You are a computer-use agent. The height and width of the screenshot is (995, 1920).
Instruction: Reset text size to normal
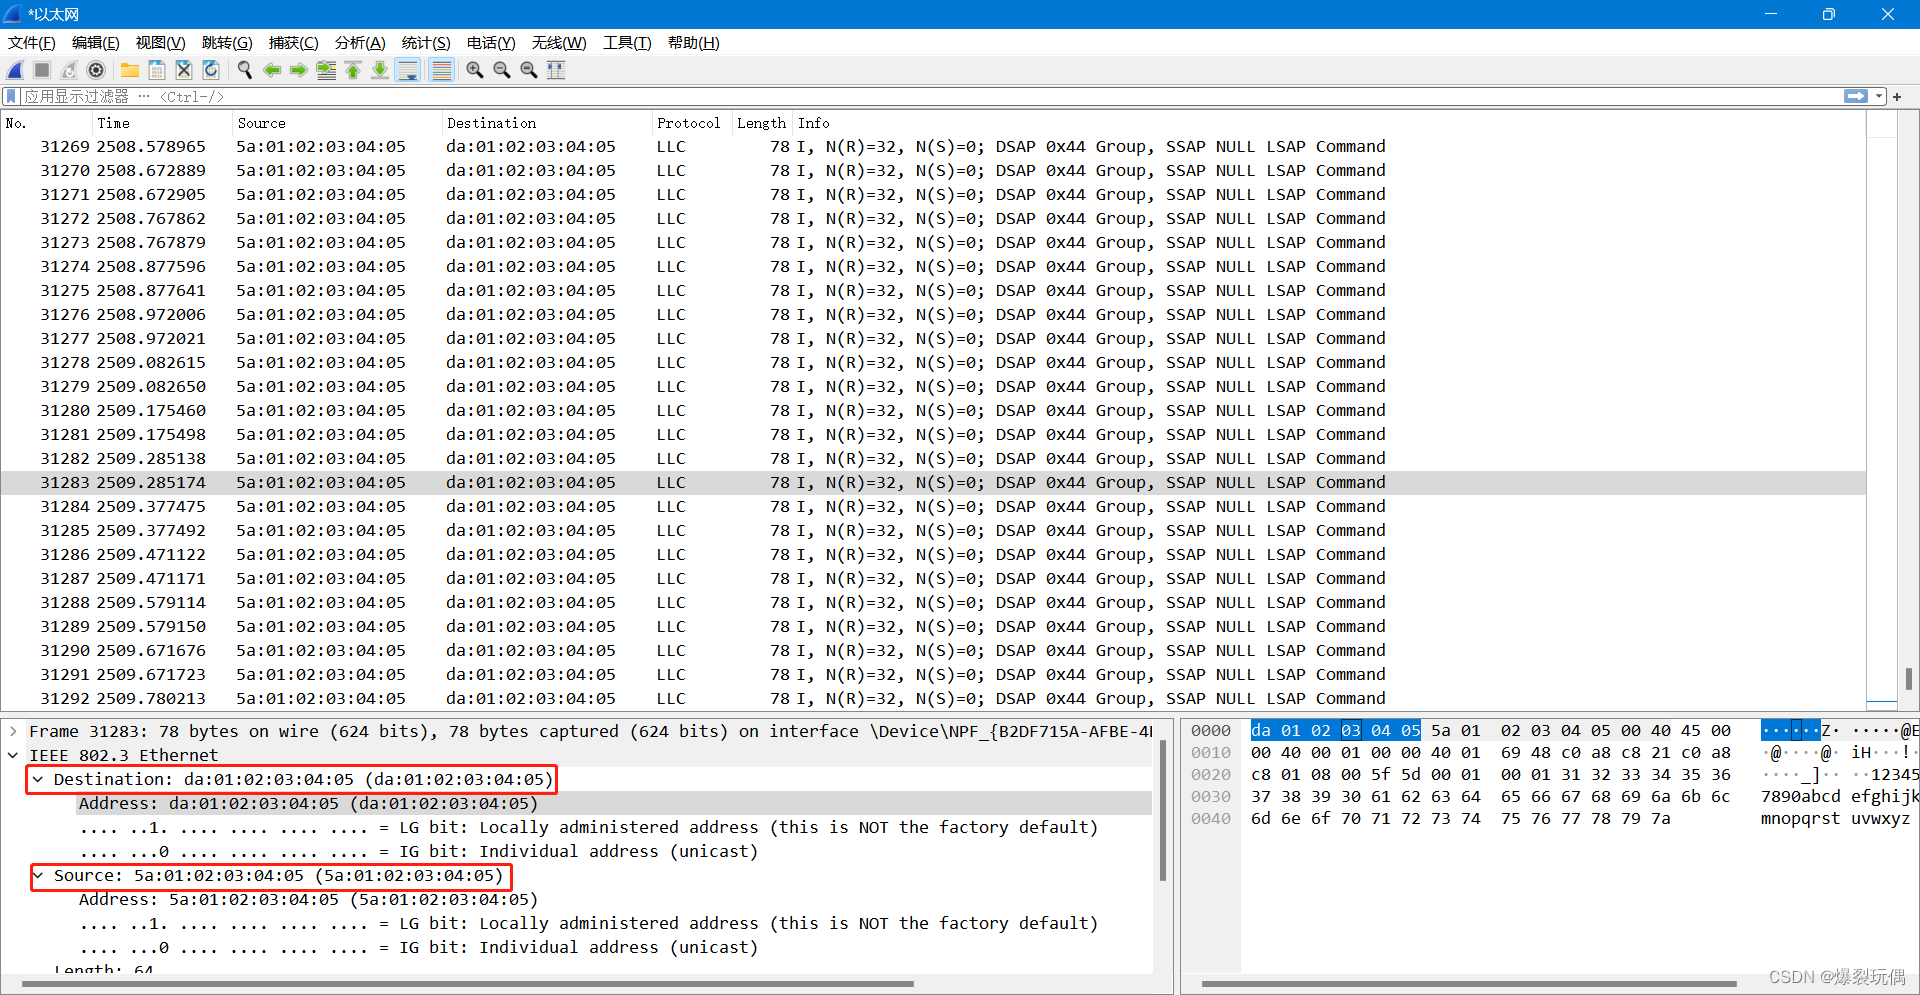click(x=529, y=70)
